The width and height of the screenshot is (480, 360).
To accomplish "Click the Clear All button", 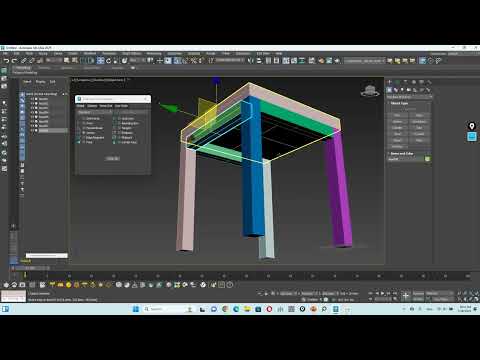I will click(x=113, y=159).
